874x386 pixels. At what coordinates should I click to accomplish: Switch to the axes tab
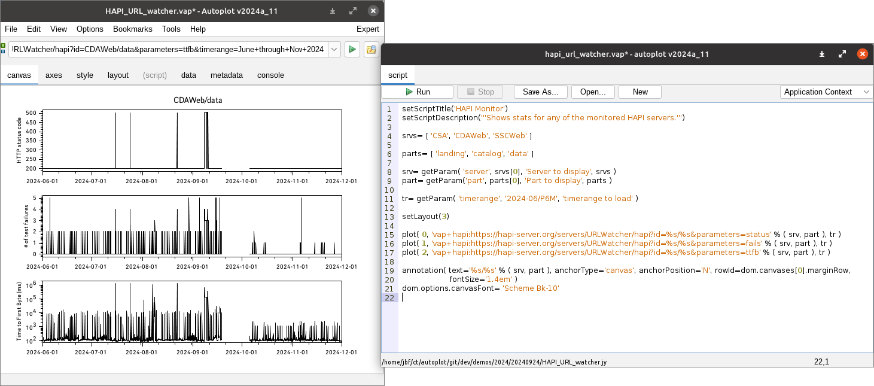[54, 75]
